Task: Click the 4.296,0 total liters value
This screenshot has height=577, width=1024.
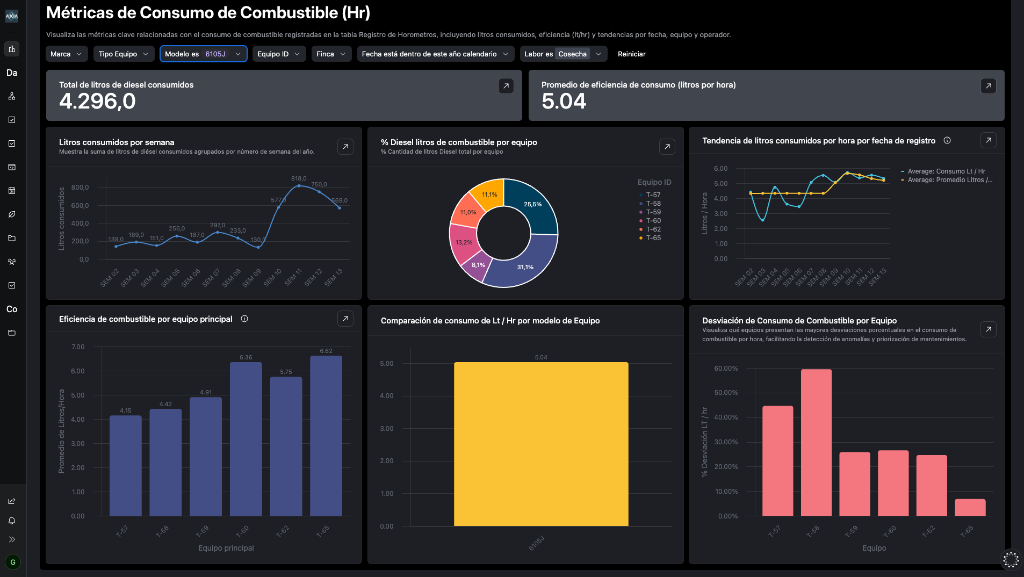Action: pyautogui.click(x=97, y=101)
